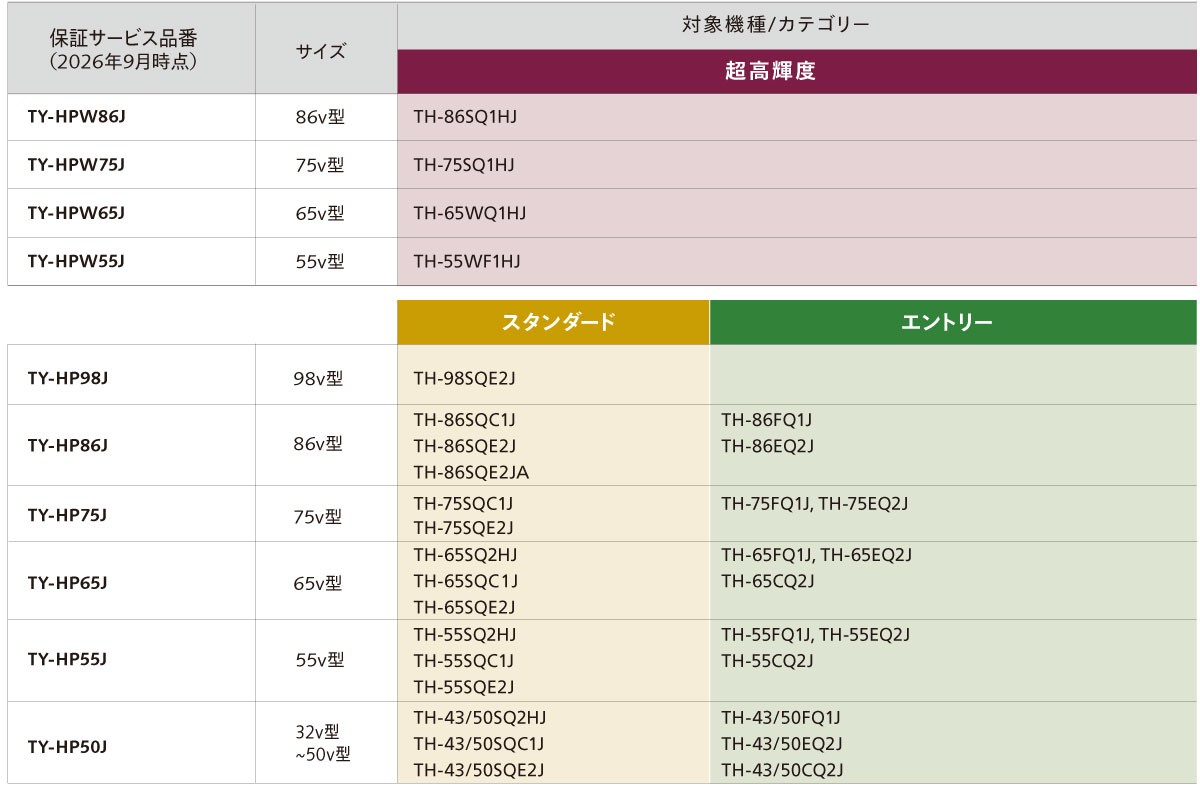Select part number TY-HP86J
Viewport: 1200px width, 786px height.
click(67, 444)
